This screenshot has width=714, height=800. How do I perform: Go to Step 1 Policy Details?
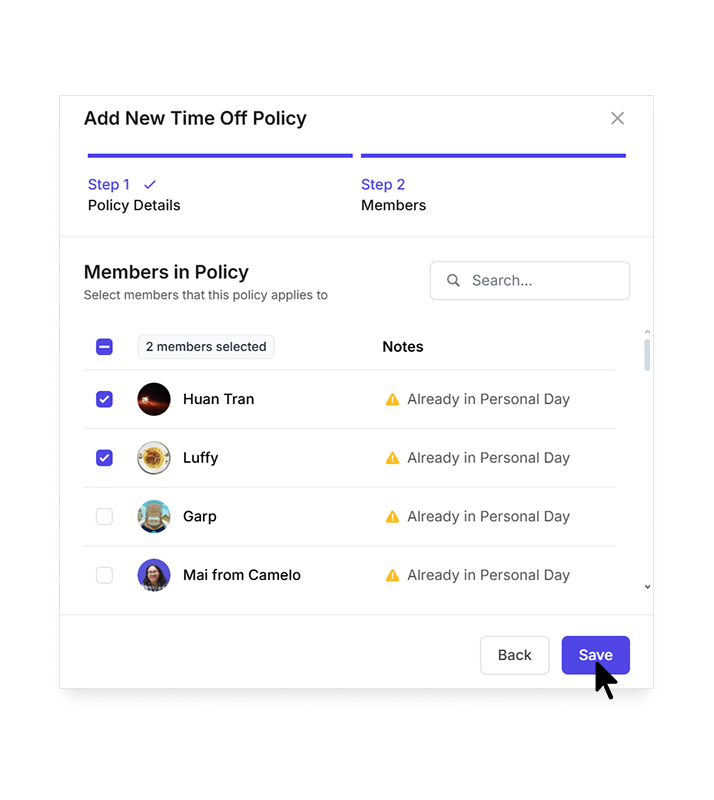pyautogui.click(x=134, y=195)
